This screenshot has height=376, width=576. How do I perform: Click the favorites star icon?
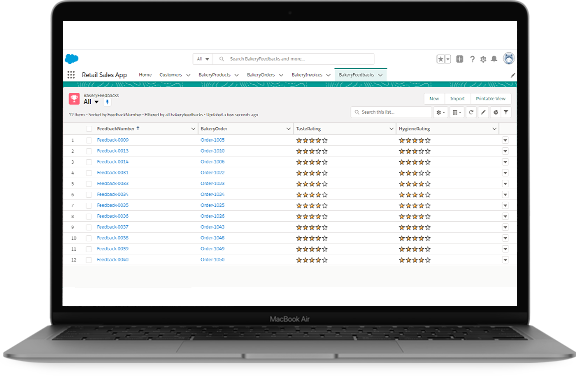click(x=440, y=59)
